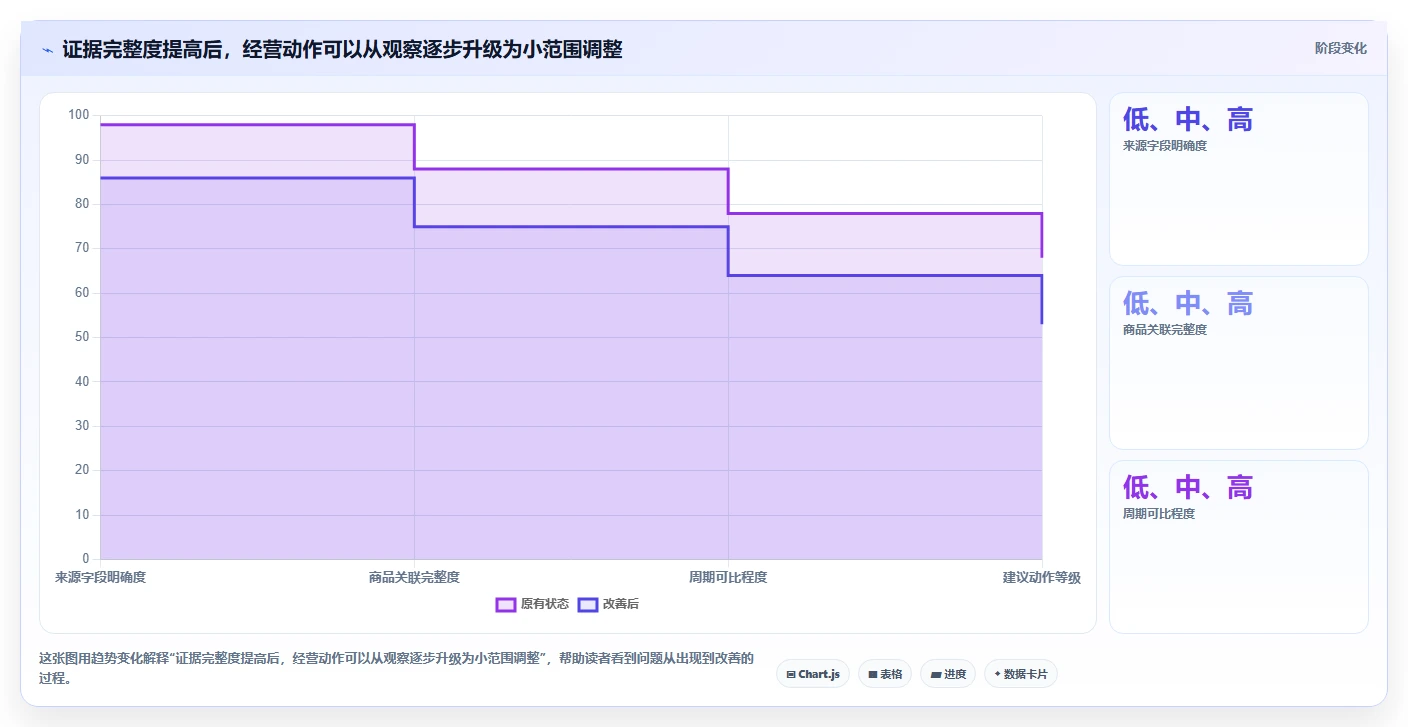This screenshot has width=1408, height=727.
Task: Click the 周期可比程度 x-axis label
Action: point(728,577)
